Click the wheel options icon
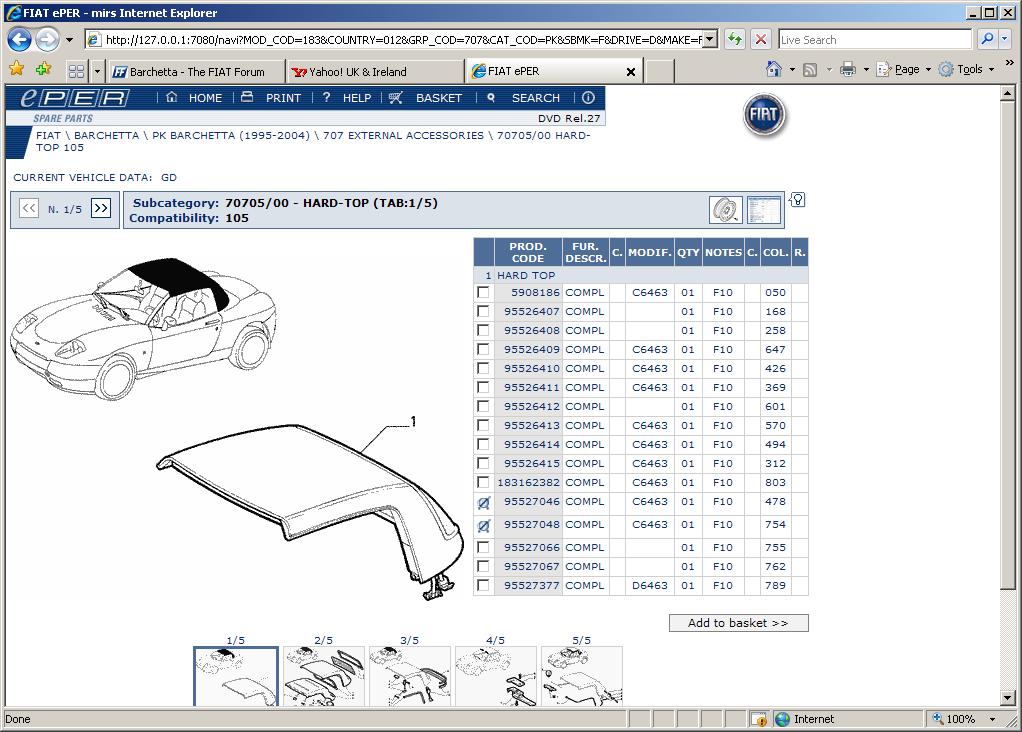 725,210
